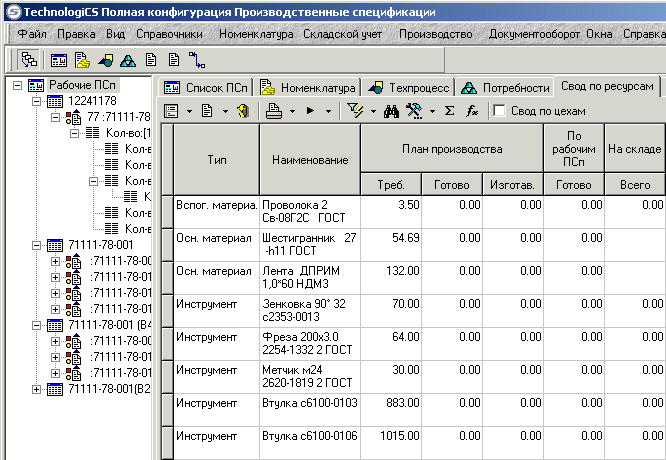Click the fx formula icon
The width and height of the screenshot is (666, 460).
(472, 110)
